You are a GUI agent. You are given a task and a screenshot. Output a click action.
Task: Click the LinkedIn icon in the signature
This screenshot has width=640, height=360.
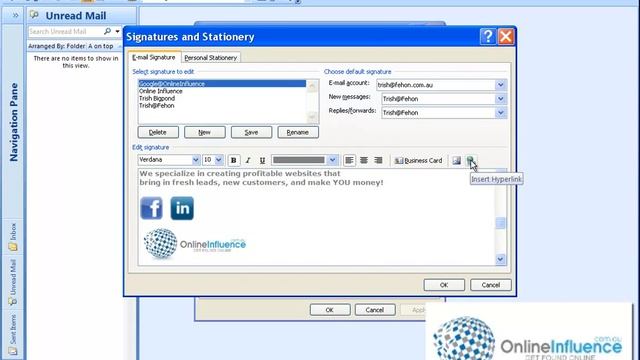182,208
